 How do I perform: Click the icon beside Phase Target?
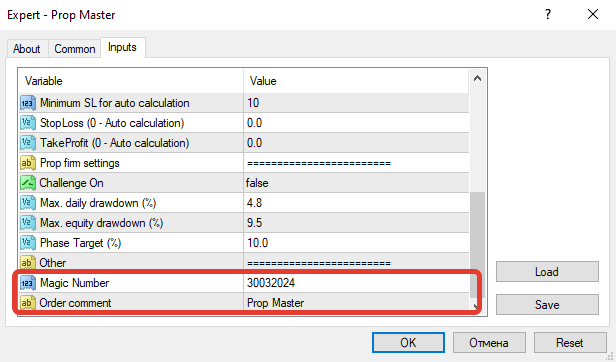click(x=28, y=243)
